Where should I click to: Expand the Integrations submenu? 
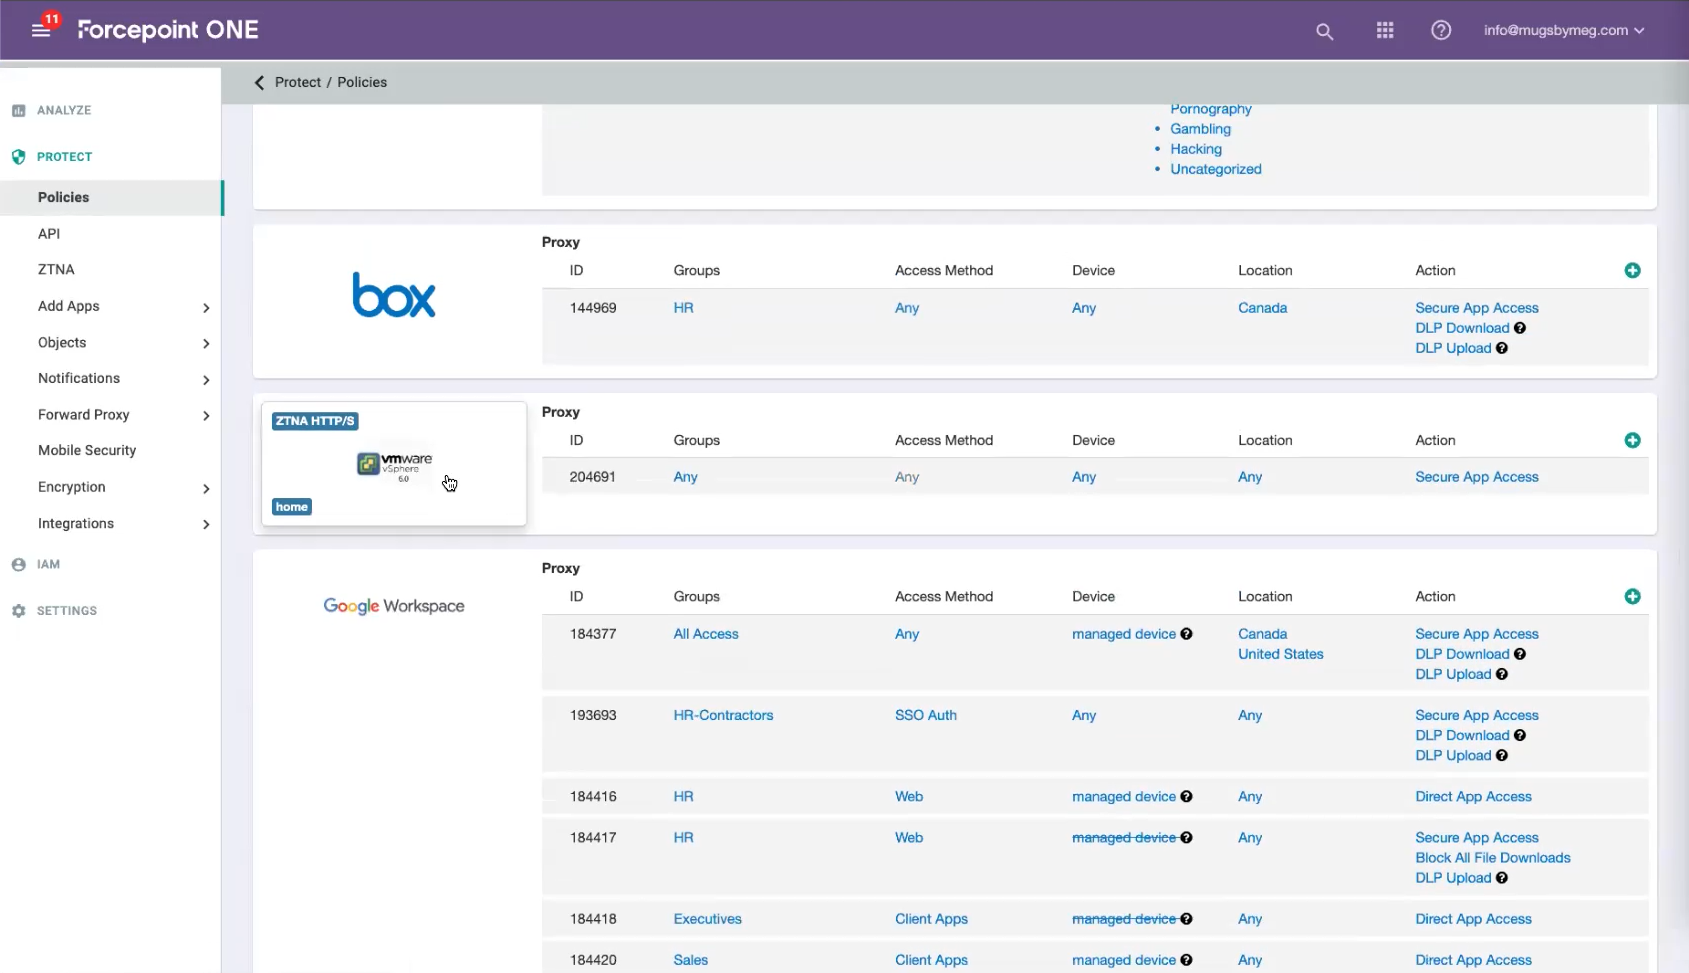tap(205, 524)
